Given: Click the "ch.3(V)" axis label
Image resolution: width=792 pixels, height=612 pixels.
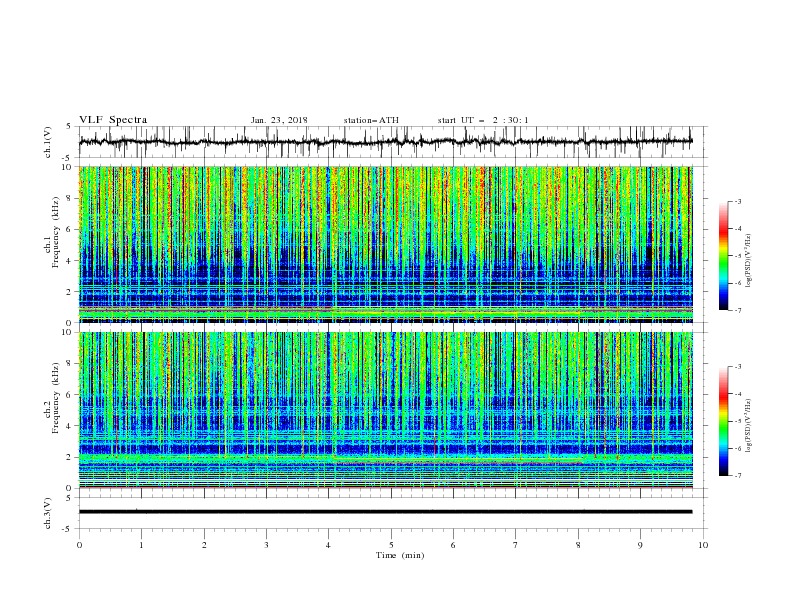Looking at the screenshot, I should click(x=48, y=513).
